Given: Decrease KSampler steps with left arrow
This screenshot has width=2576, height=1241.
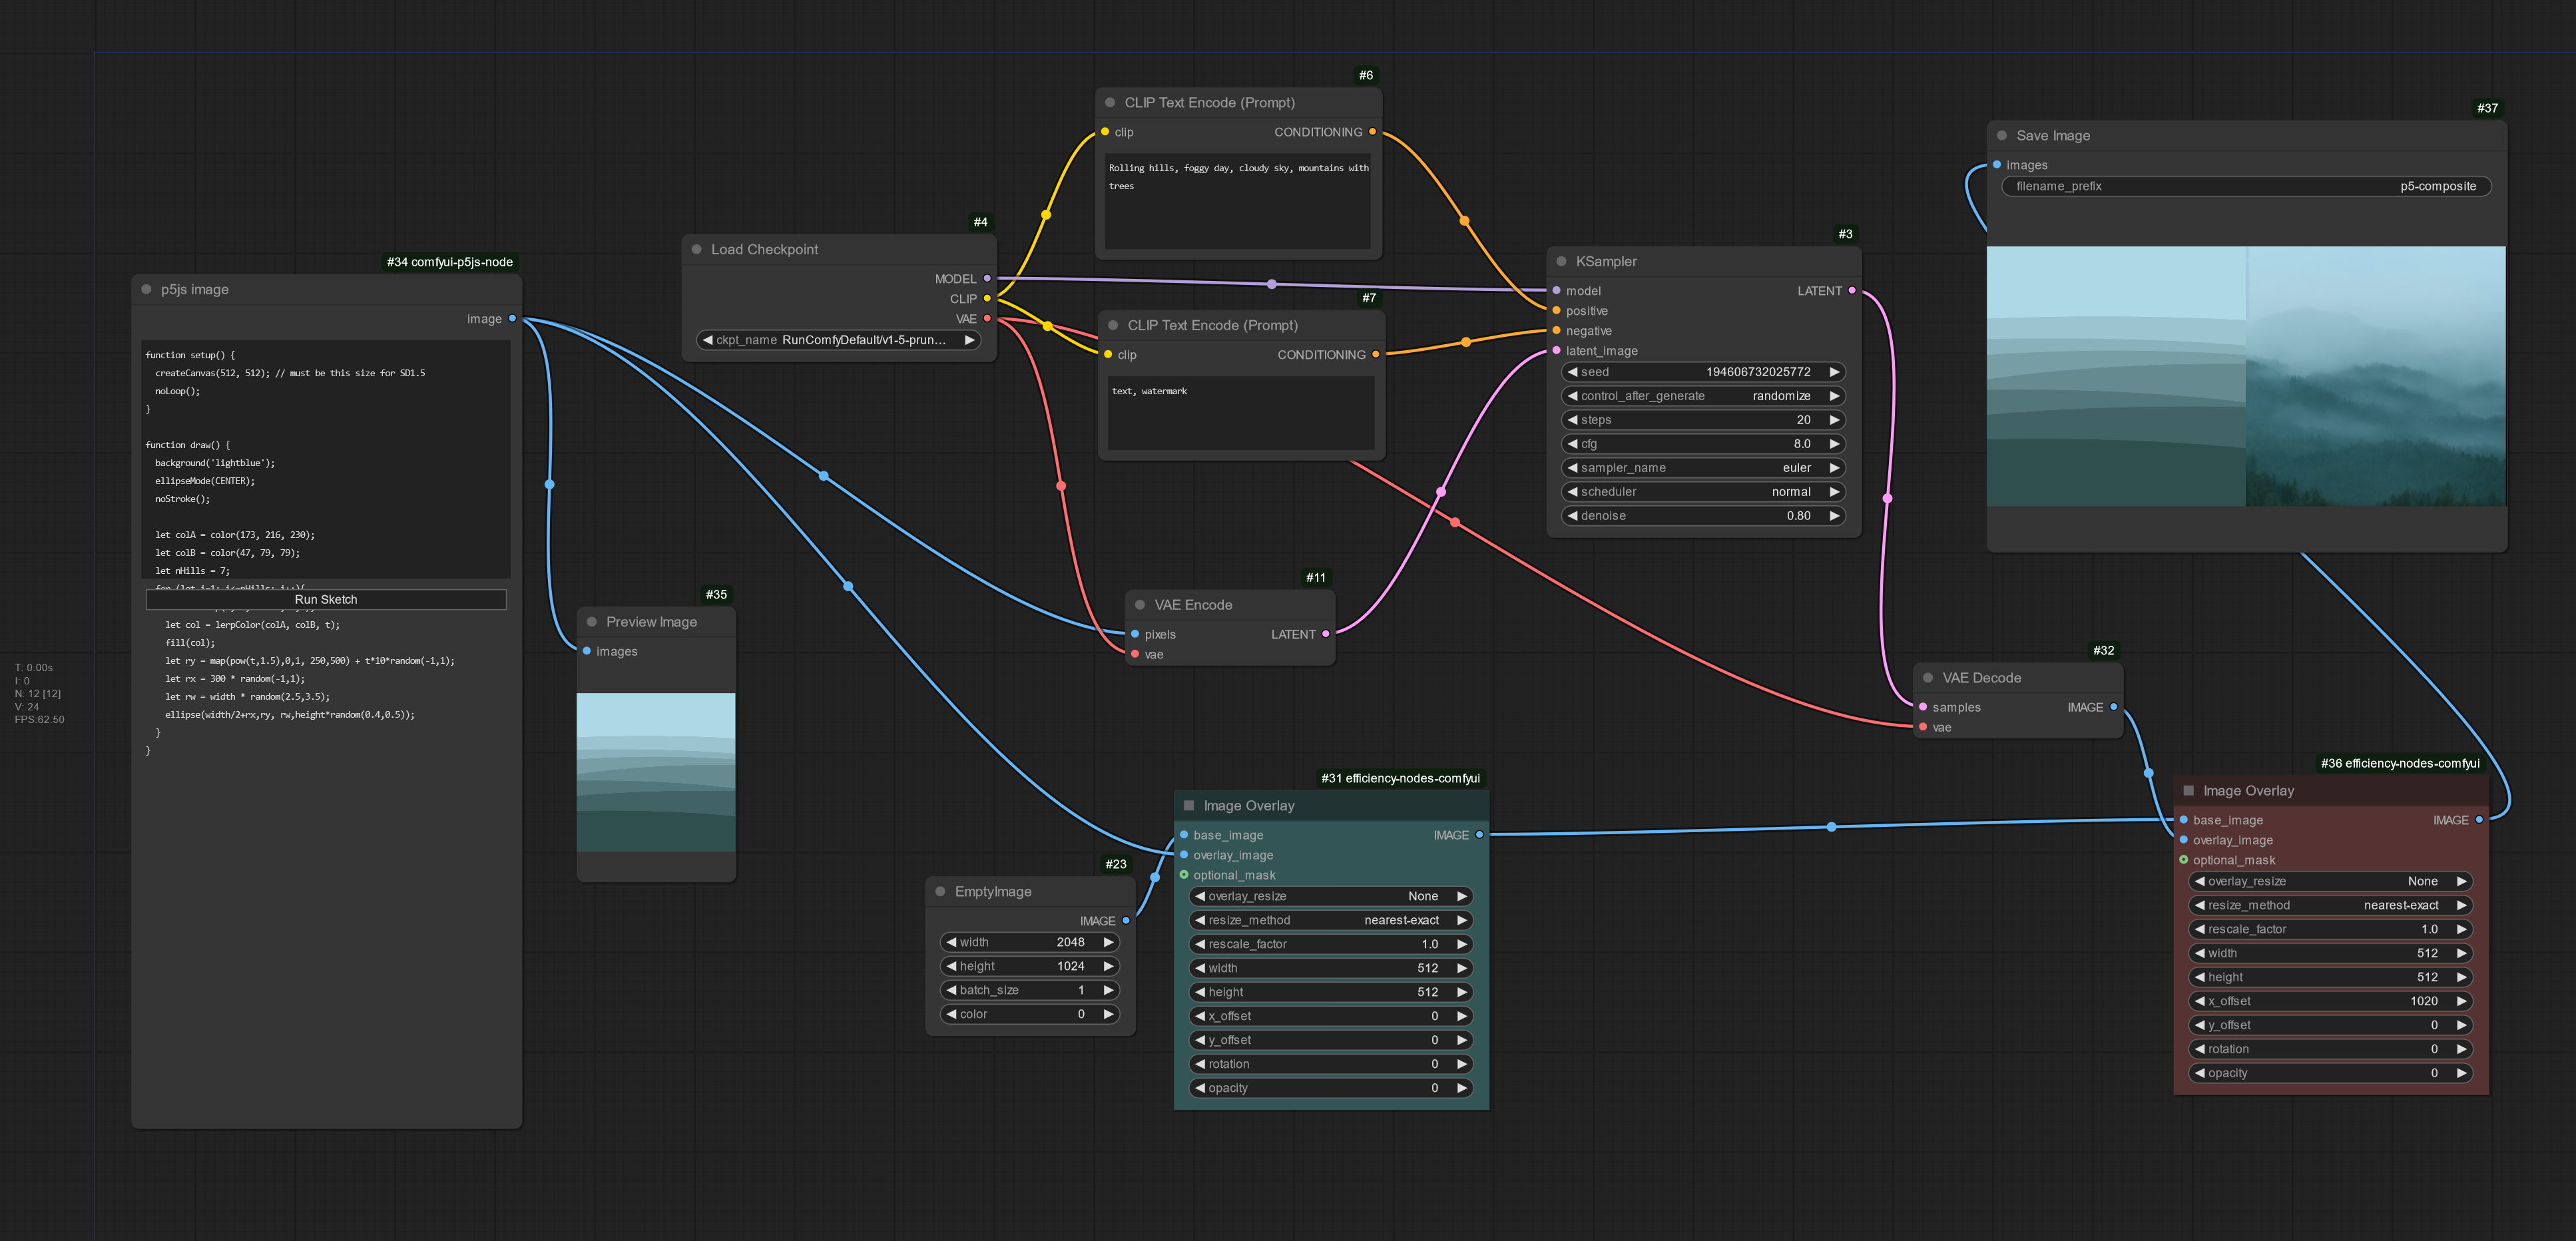Looking at the screenshot, I should click(1573, 420).
